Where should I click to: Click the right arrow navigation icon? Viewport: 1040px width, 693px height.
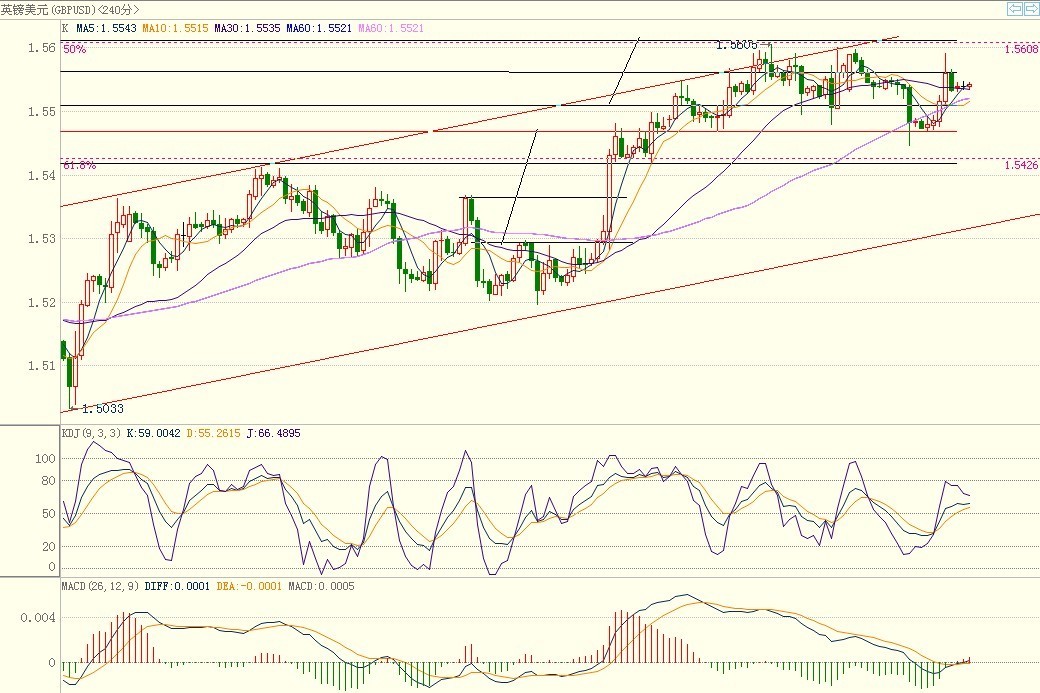pos(1031,9)
